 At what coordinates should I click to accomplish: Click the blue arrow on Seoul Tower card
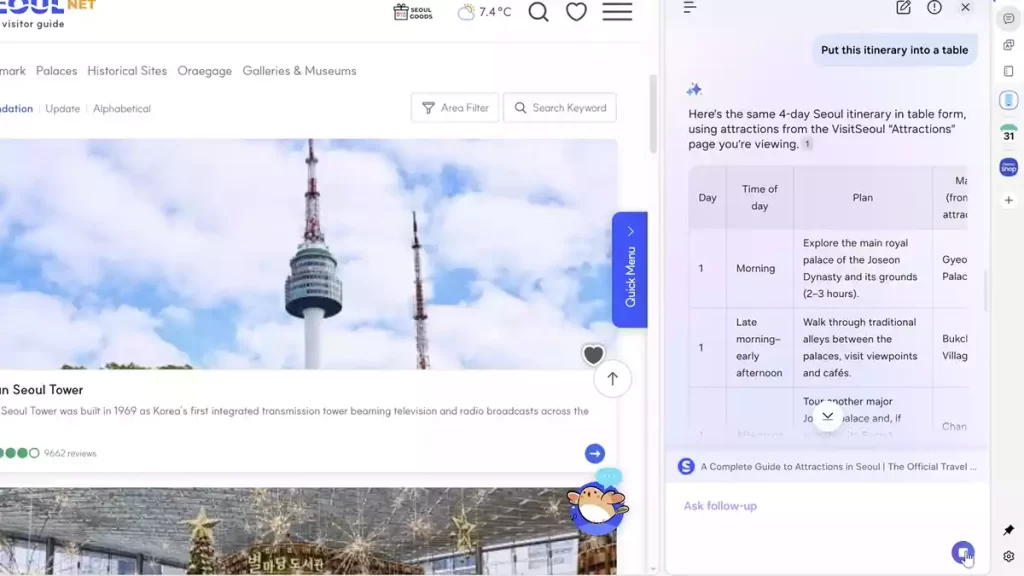coord(594,454)
